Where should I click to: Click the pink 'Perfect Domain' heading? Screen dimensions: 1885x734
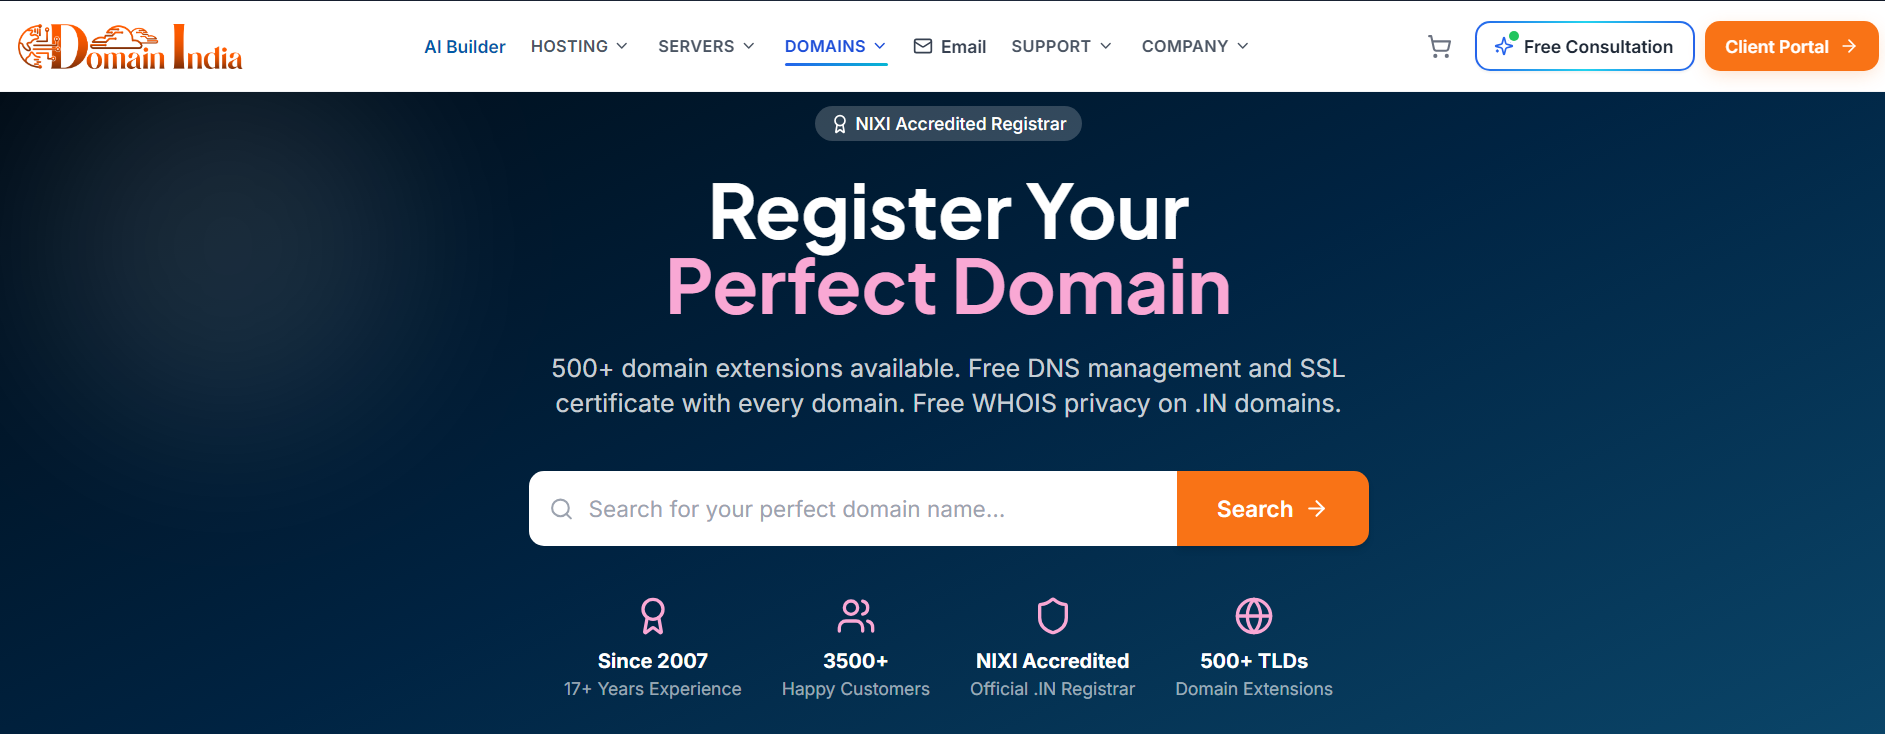tap(949, 287)
